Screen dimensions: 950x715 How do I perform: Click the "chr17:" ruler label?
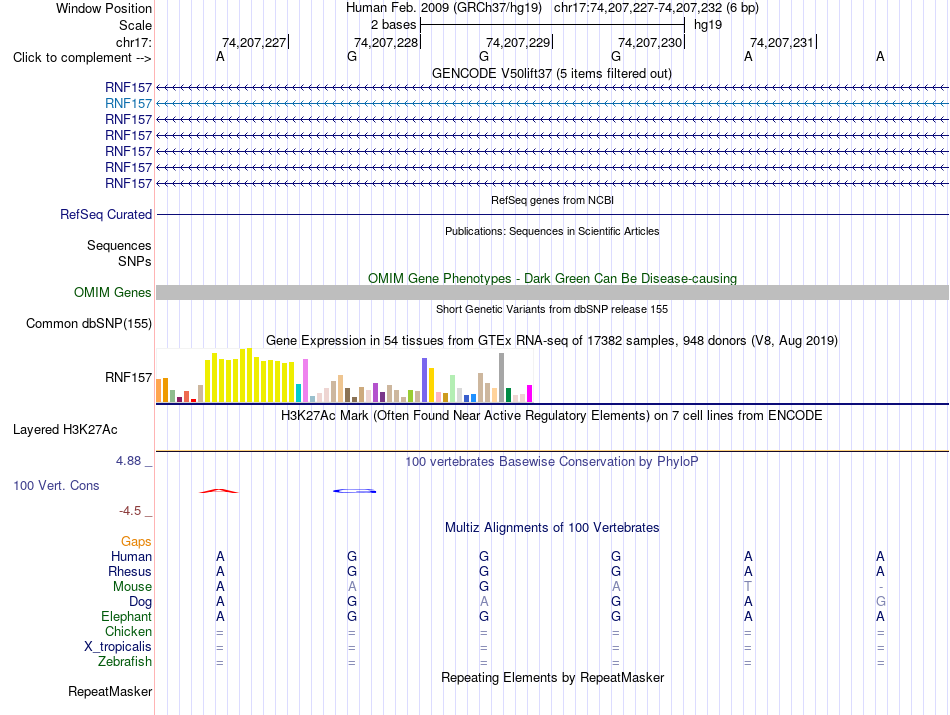click(x=133, y=42)
